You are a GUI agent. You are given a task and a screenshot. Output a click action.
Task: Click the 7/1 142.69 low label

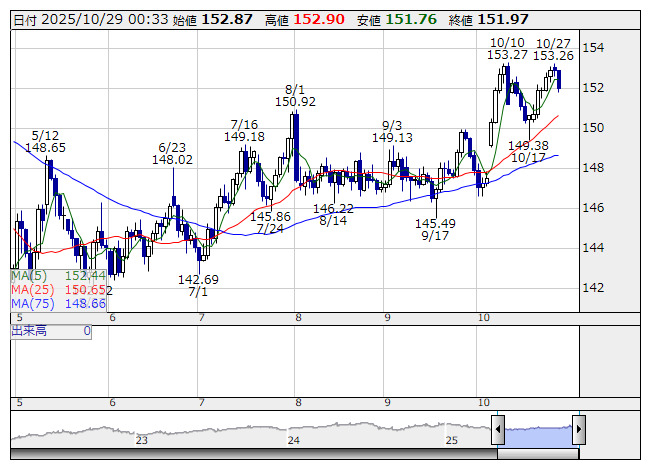tap(198, 286)
